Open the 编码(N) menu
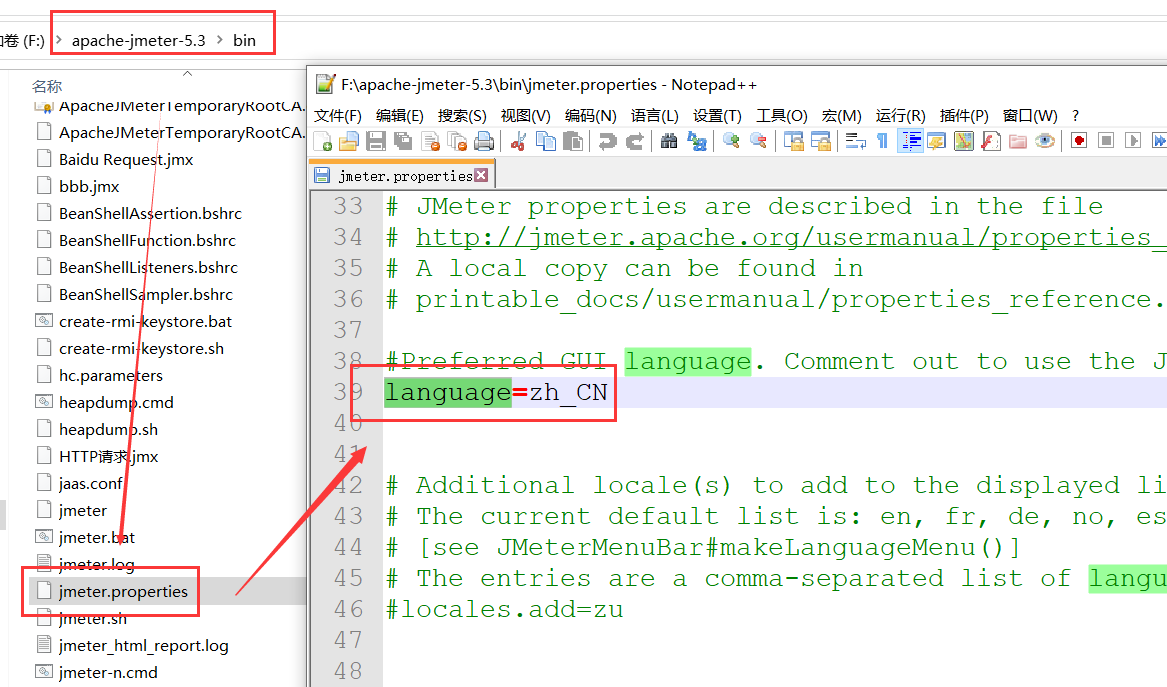 (x=590, y=116)
